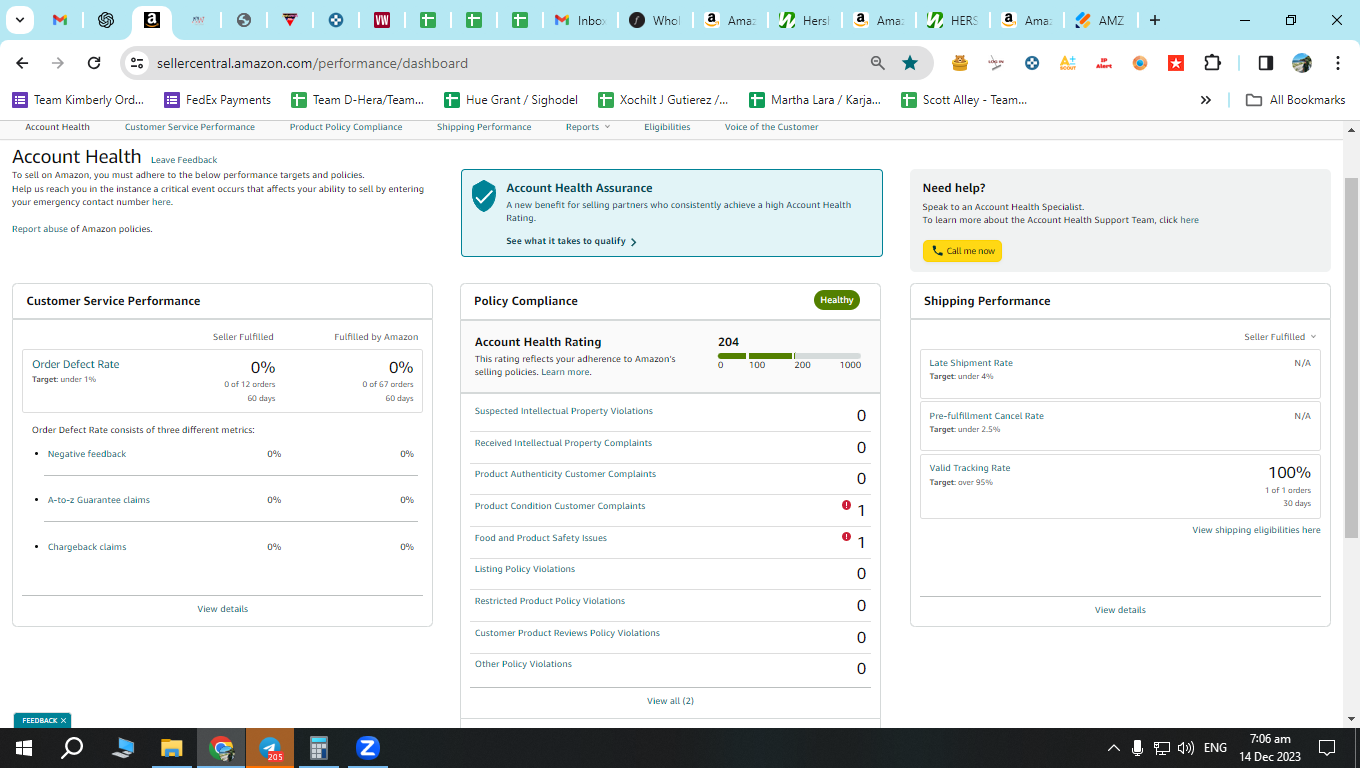The width and height of the screenshot is (1360, 768).
Task: Open the TunnelBear extension icon
Action: coord(960,63)
